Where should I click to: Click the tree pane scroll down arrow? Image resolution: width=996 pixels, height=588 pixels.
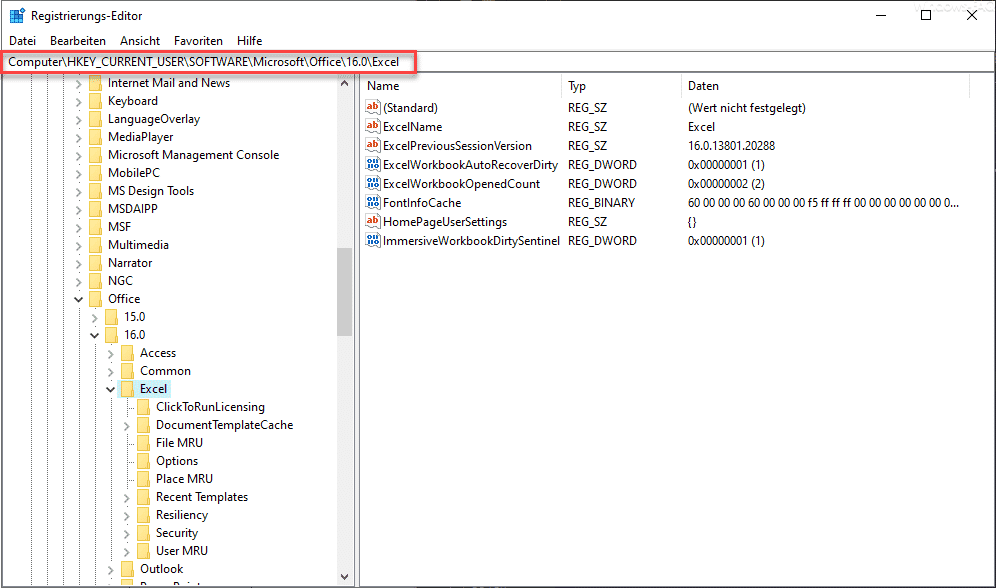point(344,577)
